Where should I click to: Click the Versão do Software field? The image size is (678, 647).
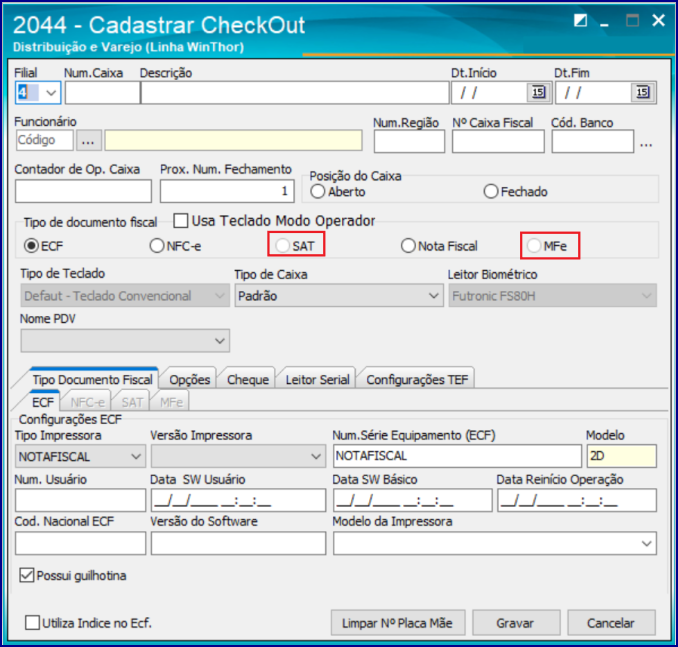(x=238, y=543)
